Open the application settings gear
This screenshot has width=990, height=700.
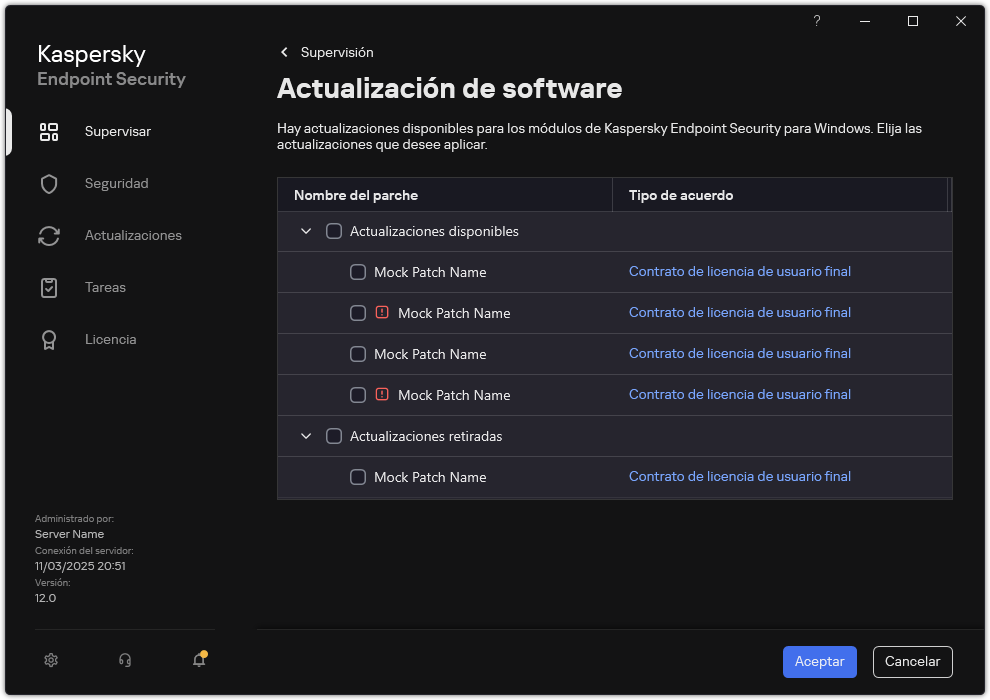click(50, 660)
